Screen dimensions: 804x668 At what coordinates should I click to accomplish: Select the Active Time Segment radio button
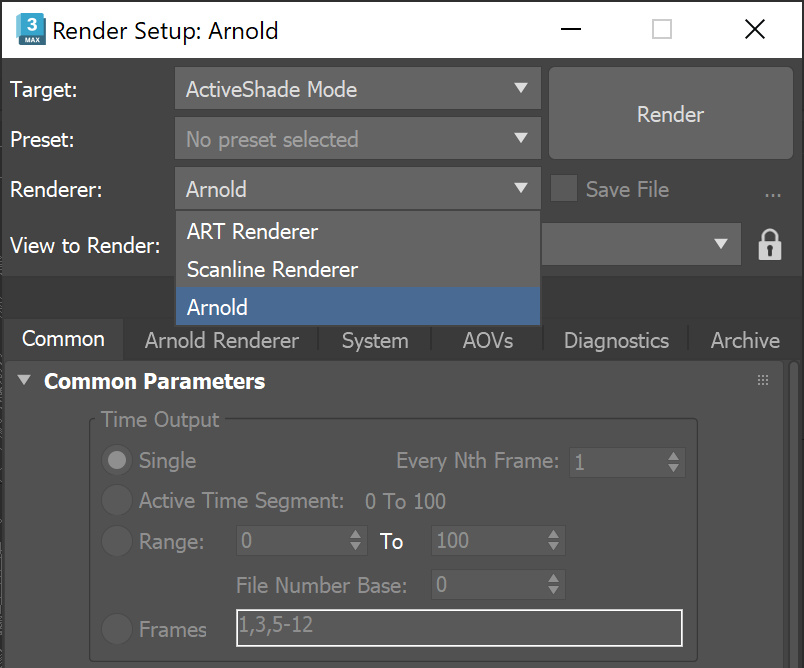[x=118, y=501]
